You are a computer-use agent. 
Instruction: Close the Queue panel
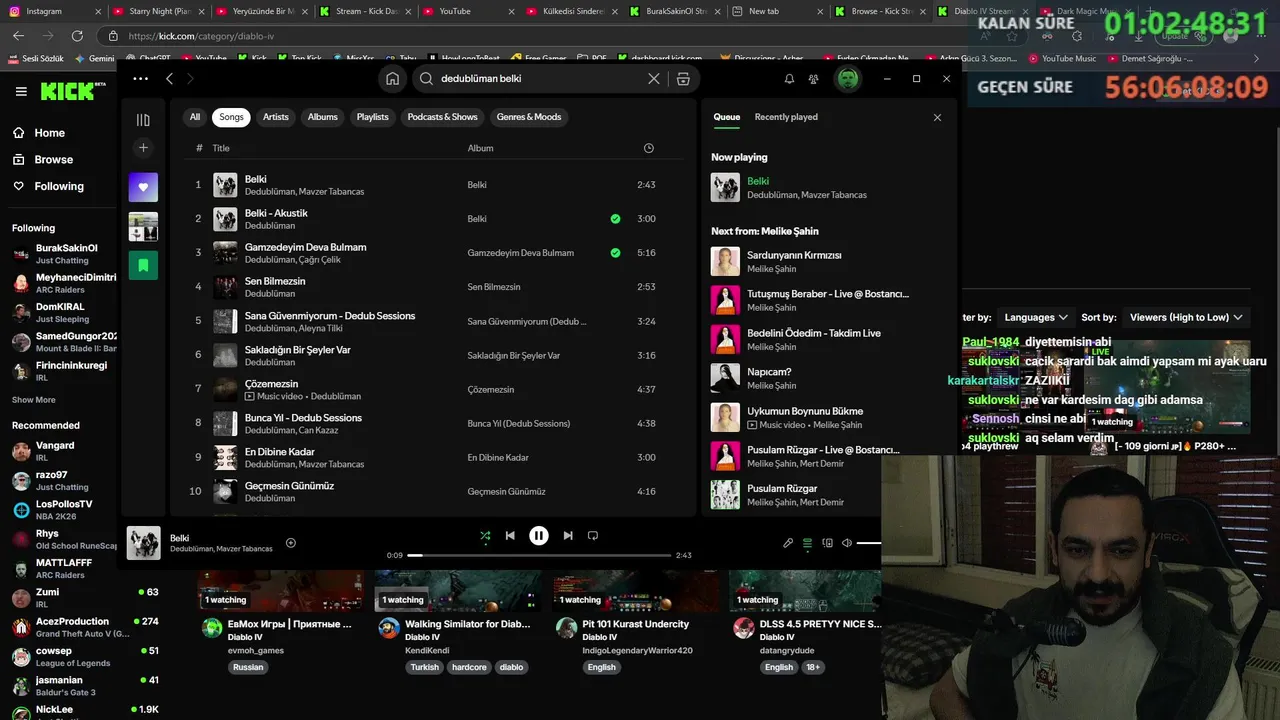(937, 118)
